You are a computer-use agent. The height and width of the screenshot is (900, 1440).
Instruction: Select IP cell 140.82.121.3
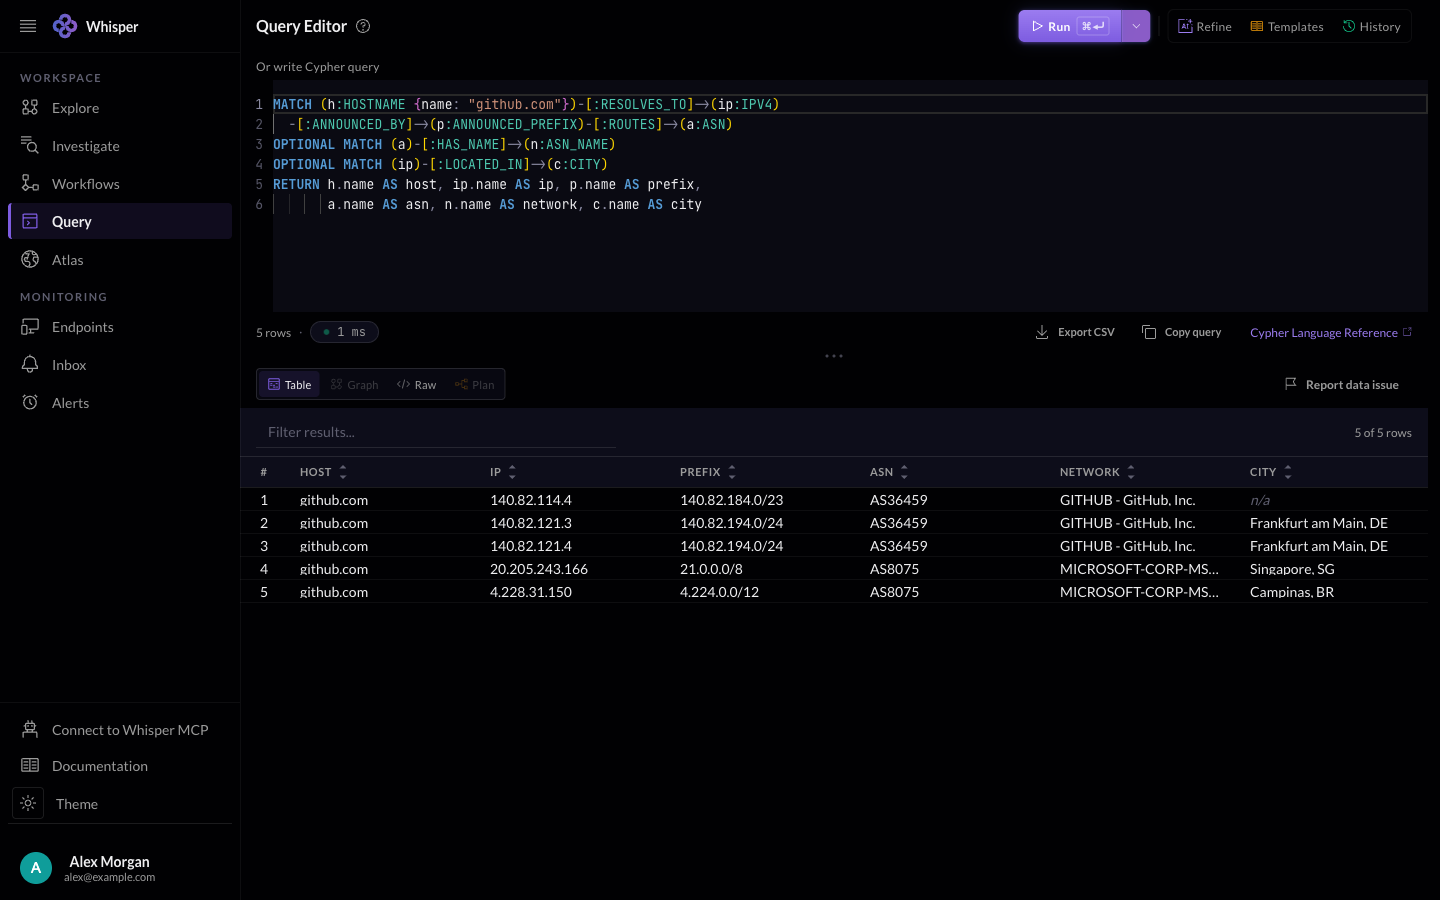click(531, 523)
